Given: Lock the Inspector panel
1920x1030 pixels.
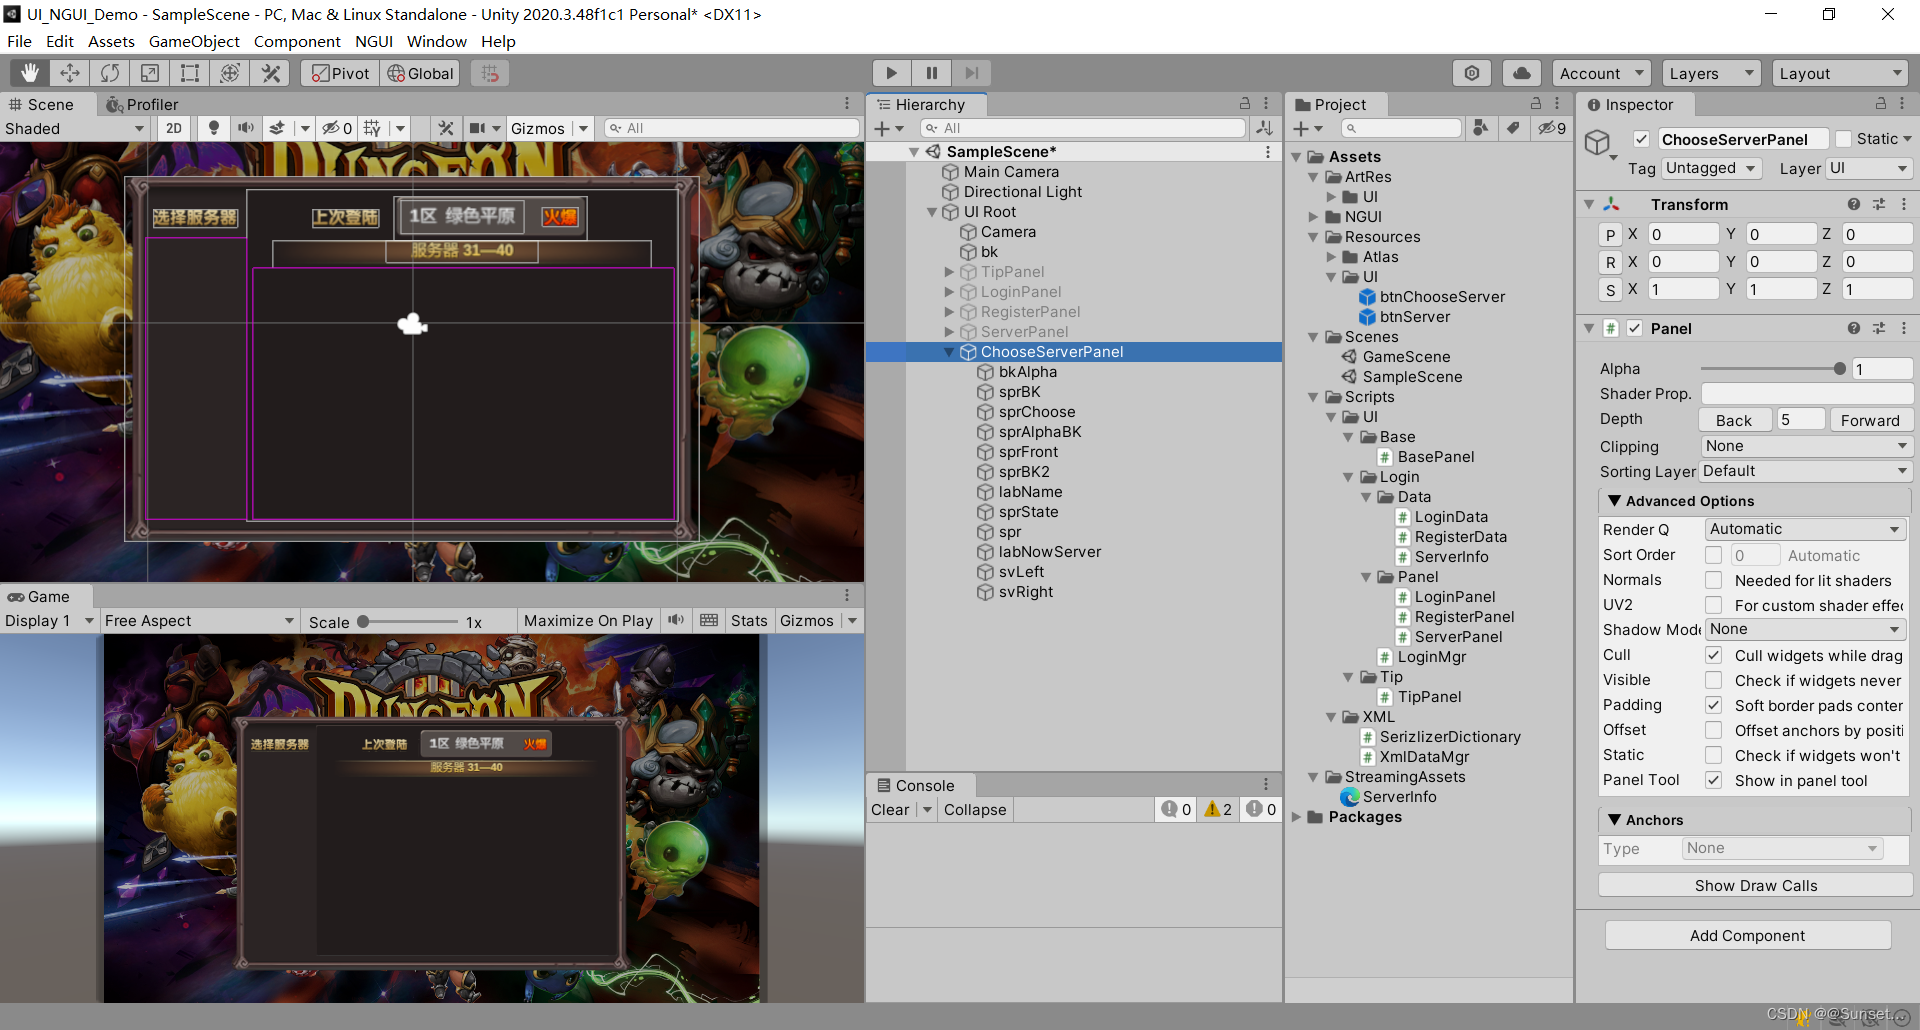Looking at the screenshot, I should pos(1881,104).
